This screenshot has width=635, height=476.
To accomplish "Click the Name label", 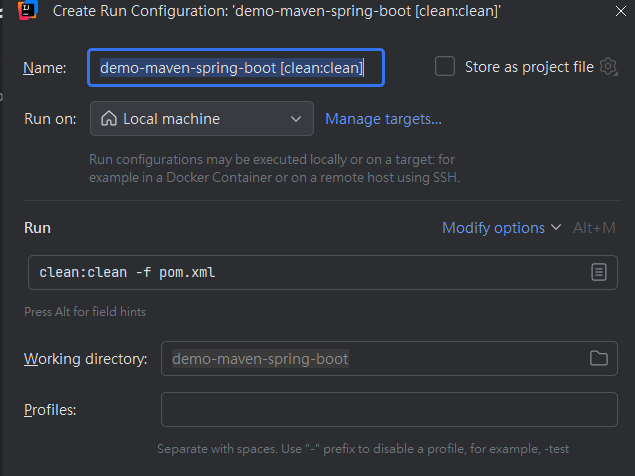I will point(45,68).
